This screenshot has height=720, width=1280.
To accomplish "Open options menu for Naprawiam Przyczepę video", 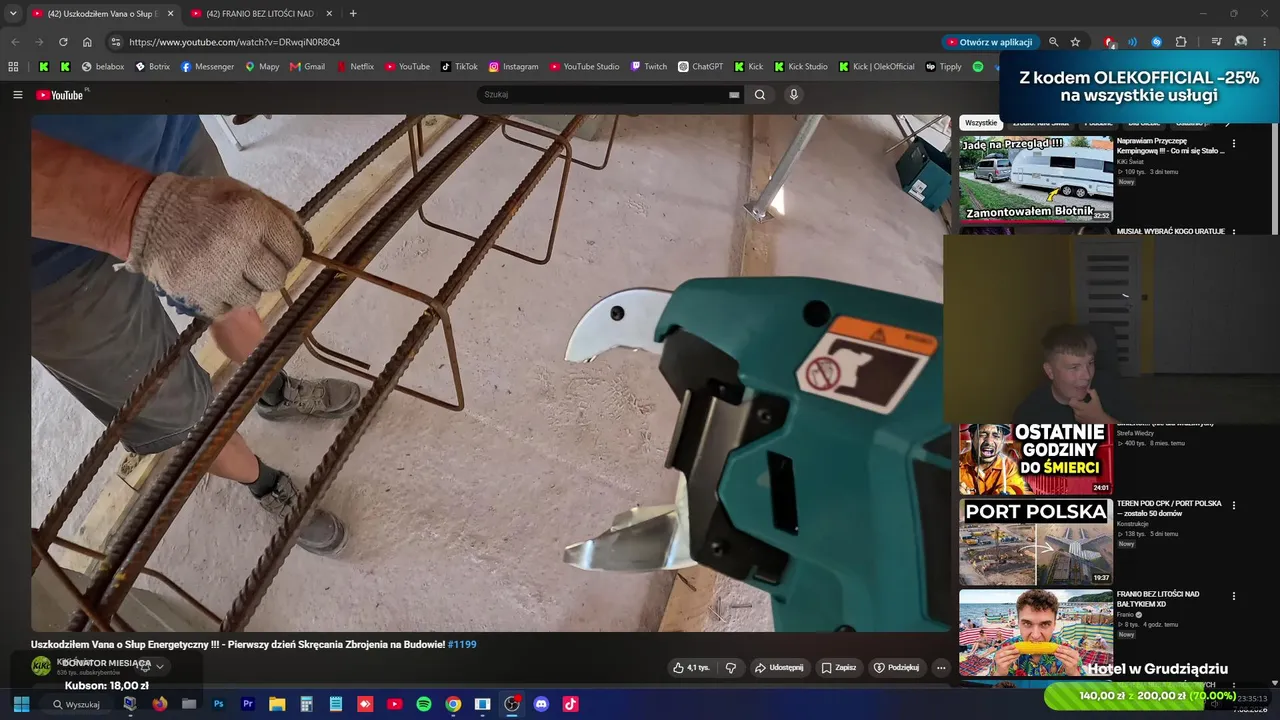I will click(x=1233, y=144).
